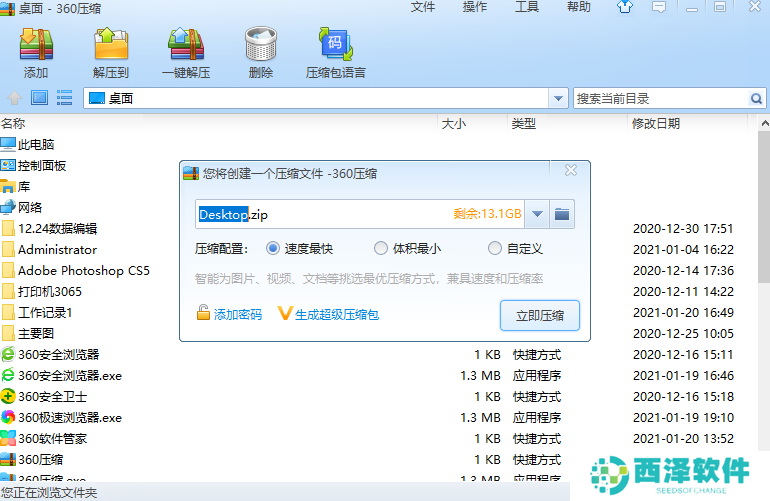Open the 文件 menu

(x=423, y=7)
